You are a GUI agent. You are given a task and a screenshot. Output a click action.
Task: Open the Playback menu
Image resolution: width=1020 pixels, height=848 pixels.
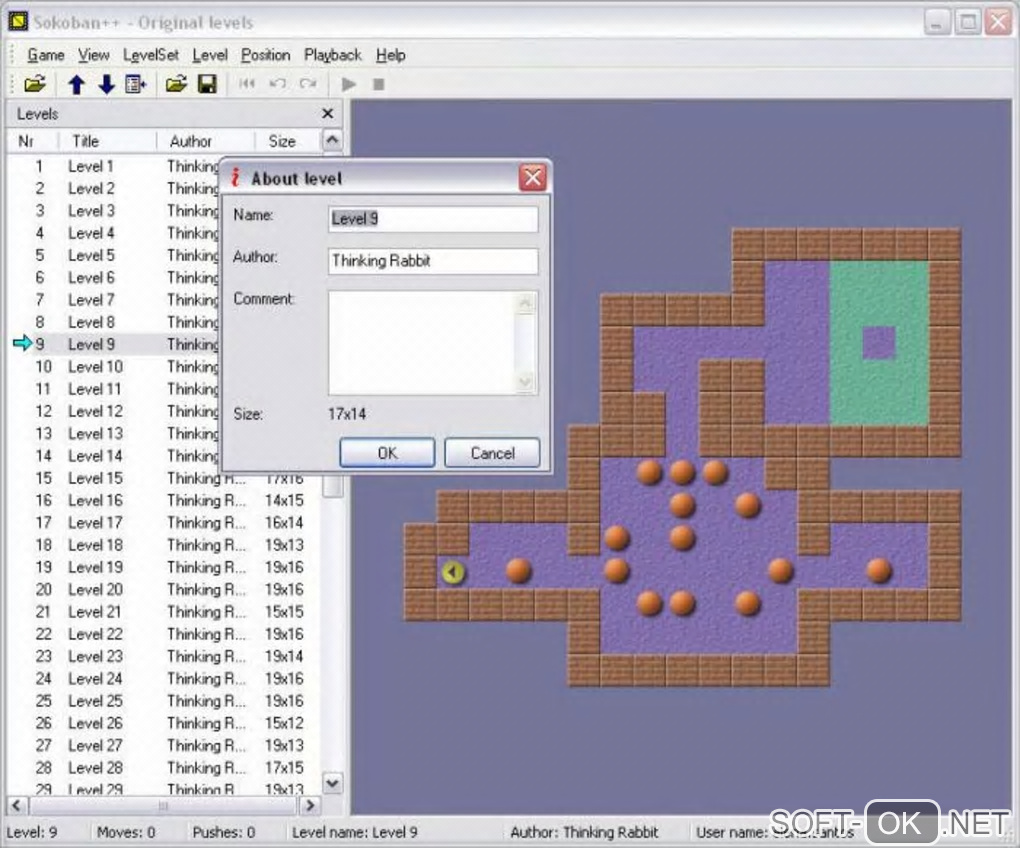click(x=332, y=55)
